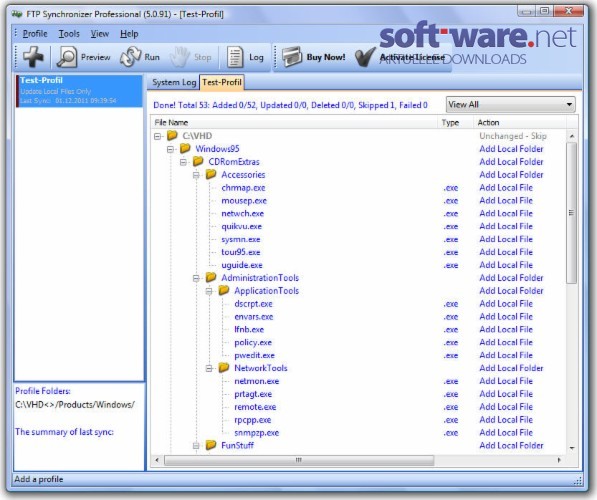Image resolution: width=597 pixels, height=500 pixels.
Task: Click the Windows95 folder icon
Action: [185, 148]
